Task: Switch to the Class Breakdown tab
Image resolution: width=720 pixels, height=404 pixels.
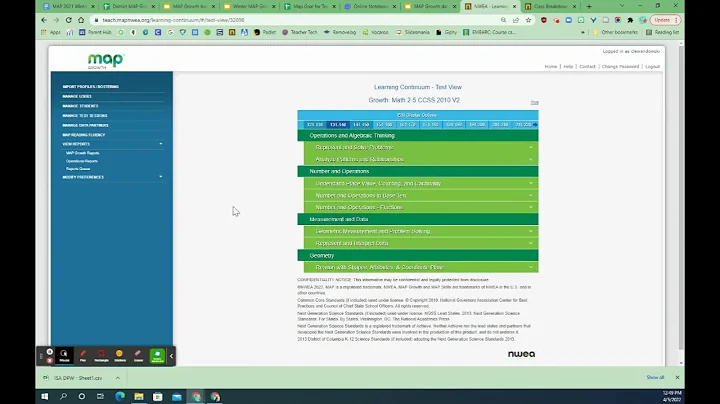Action: 550,6
